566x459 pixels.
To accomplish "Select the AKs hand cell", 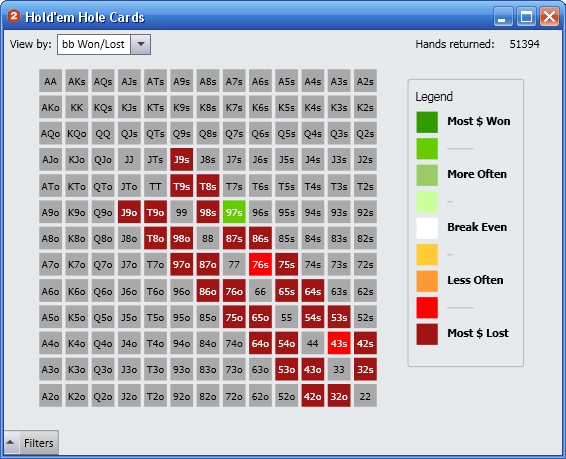I will (x=77, y=81).
